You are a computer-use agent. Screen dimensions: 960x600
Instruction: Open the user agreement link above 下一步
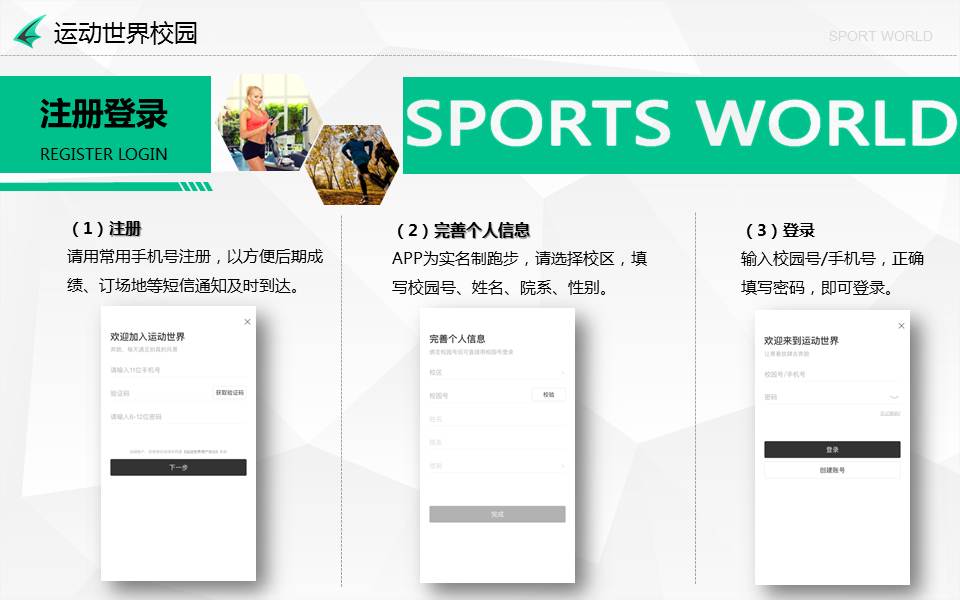click(x=202, y=452)
